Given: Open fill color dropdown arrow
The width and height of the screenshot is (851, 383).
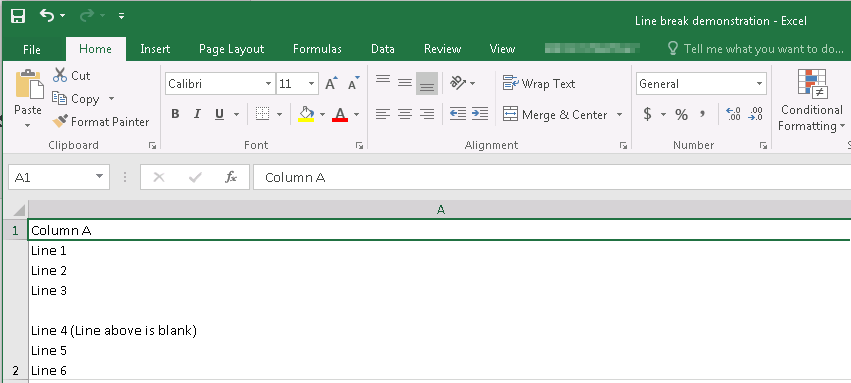Looking at the screenshot, I should [322, 114].
